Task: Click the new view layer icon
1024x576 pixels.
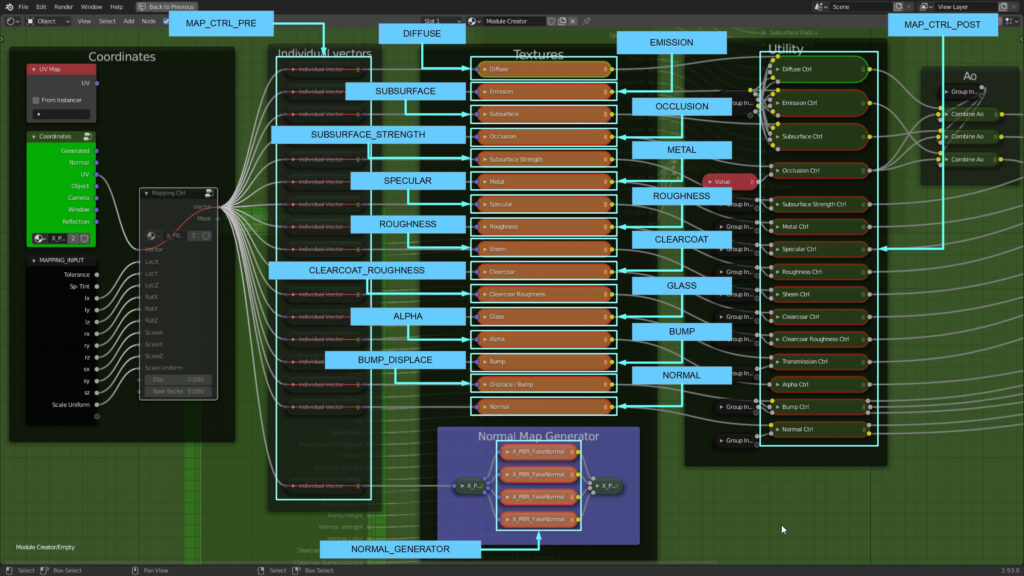Action: [1003, 7]
